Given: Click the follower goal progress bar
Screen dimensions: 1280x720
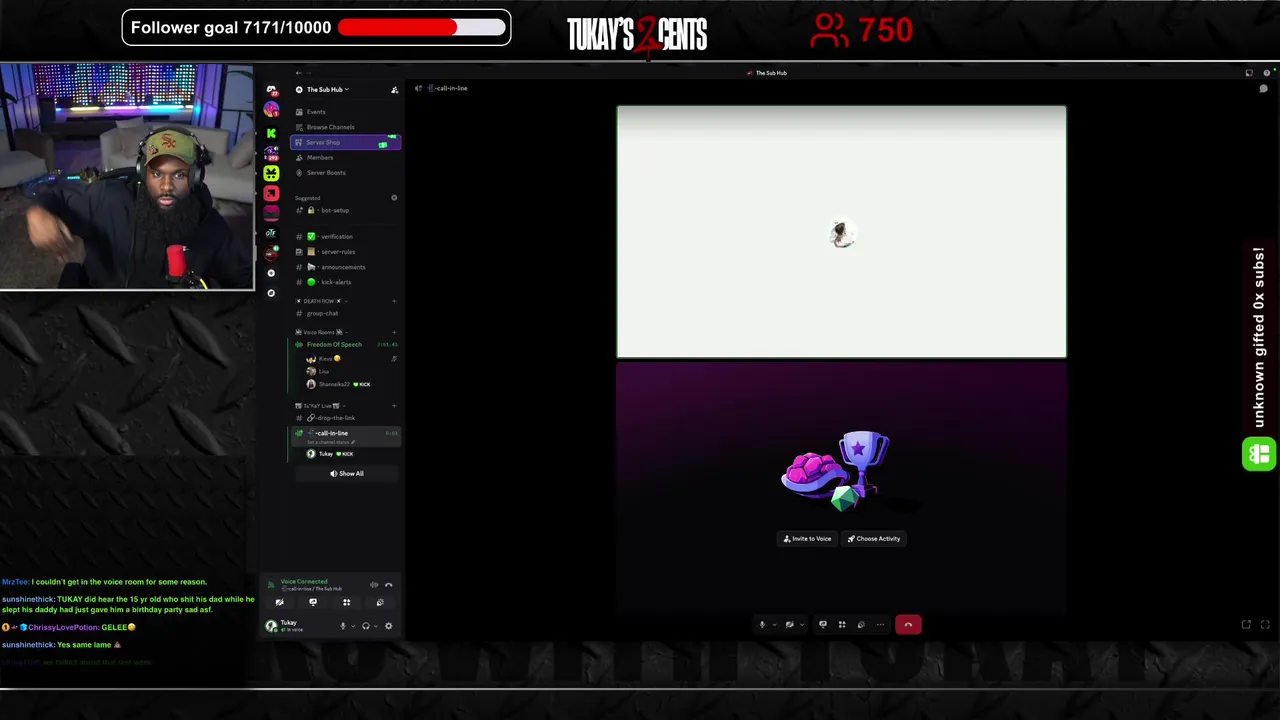Looking at the screenshot, I should (x=422, y=27).
